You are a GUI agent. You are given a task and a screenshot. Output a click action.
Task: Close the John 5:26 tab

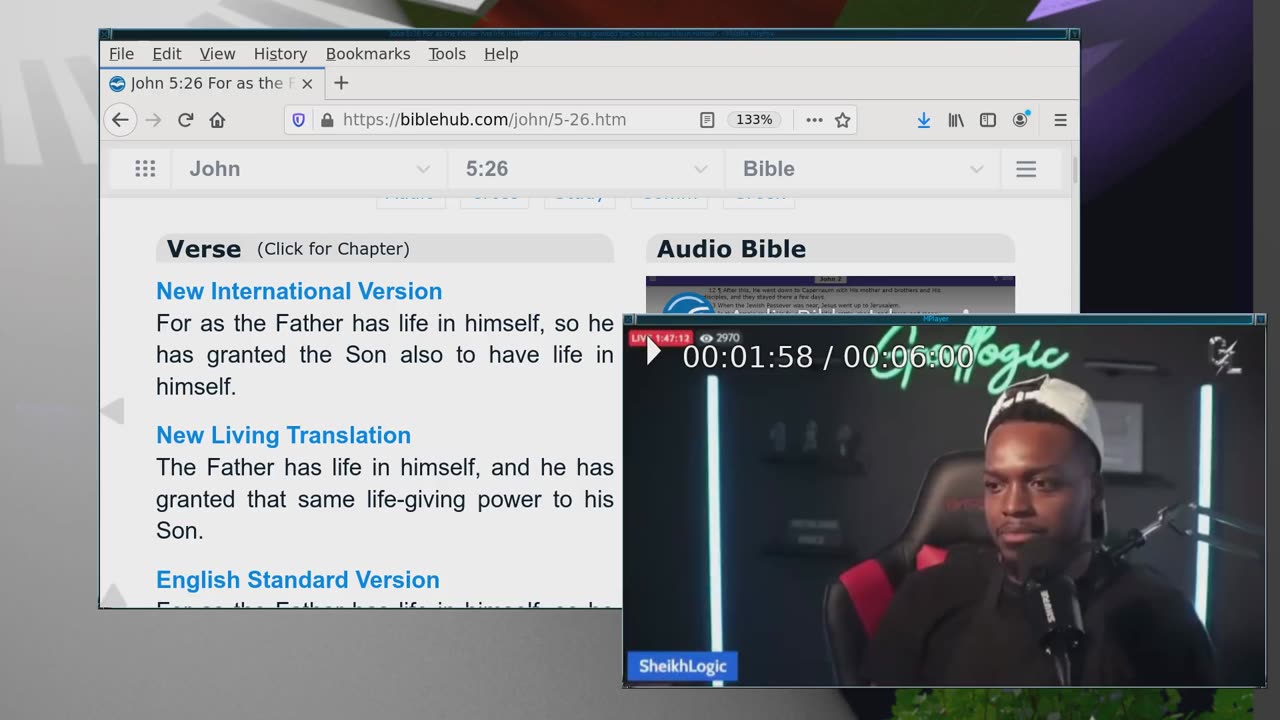[x=307, y=84]
